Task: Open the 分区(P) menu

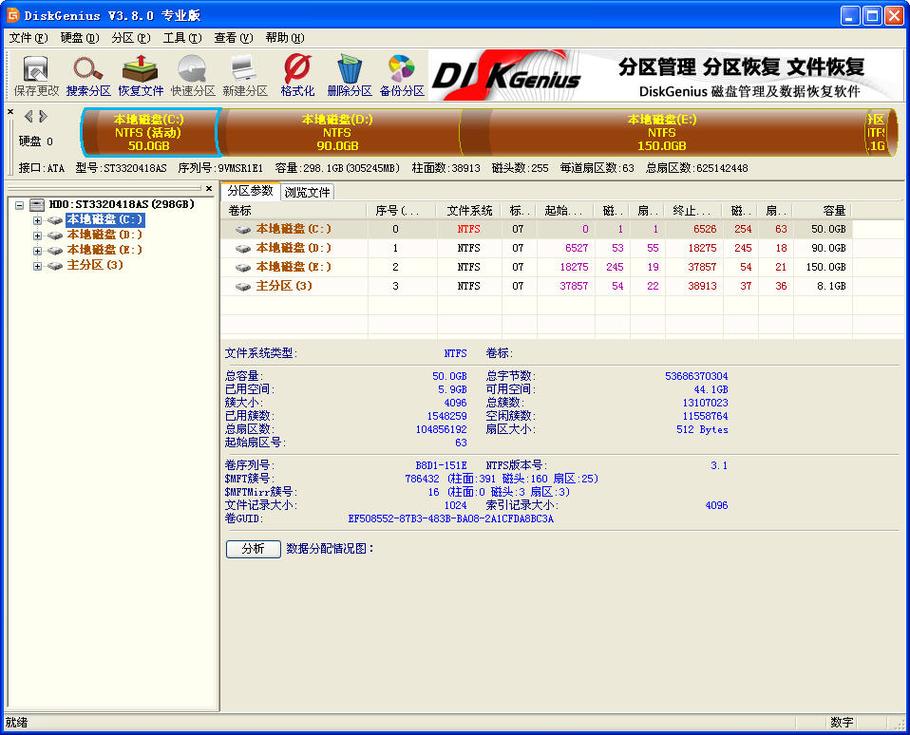Action: (x=131, y=38)
